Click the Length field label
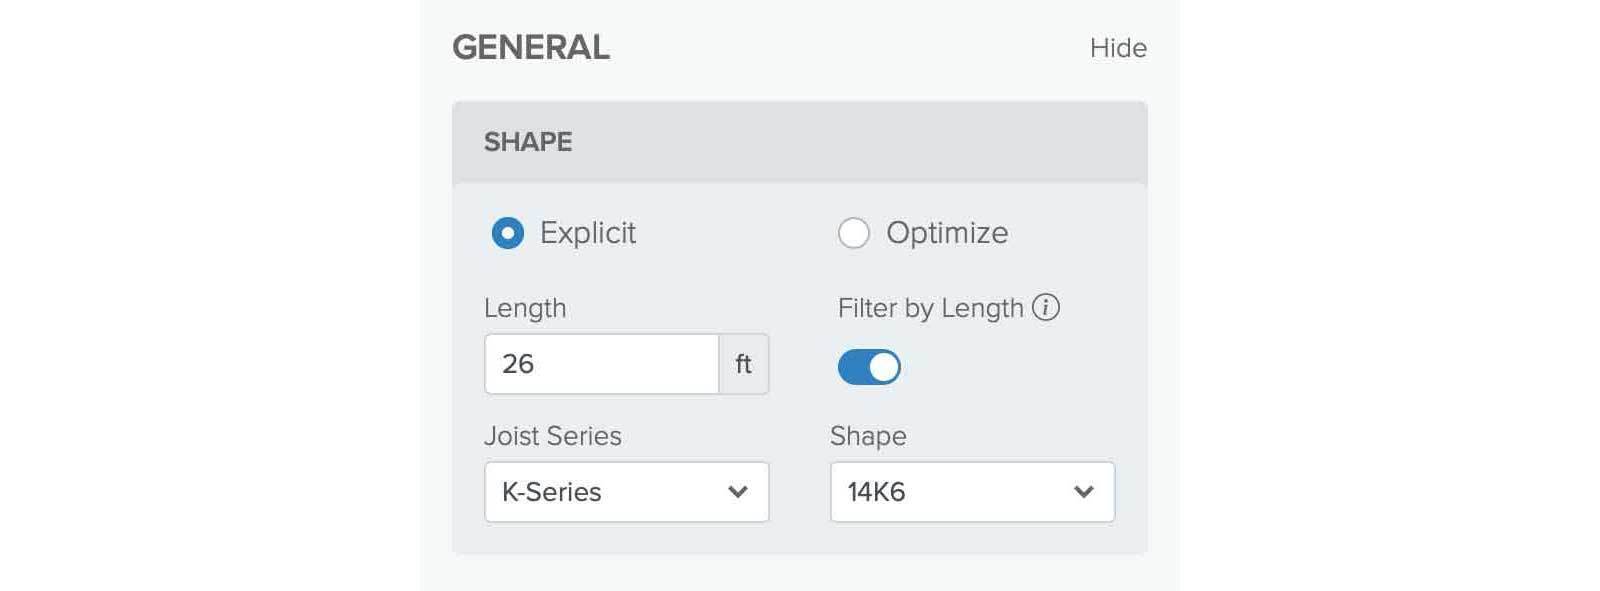 [x=525, y=308]
